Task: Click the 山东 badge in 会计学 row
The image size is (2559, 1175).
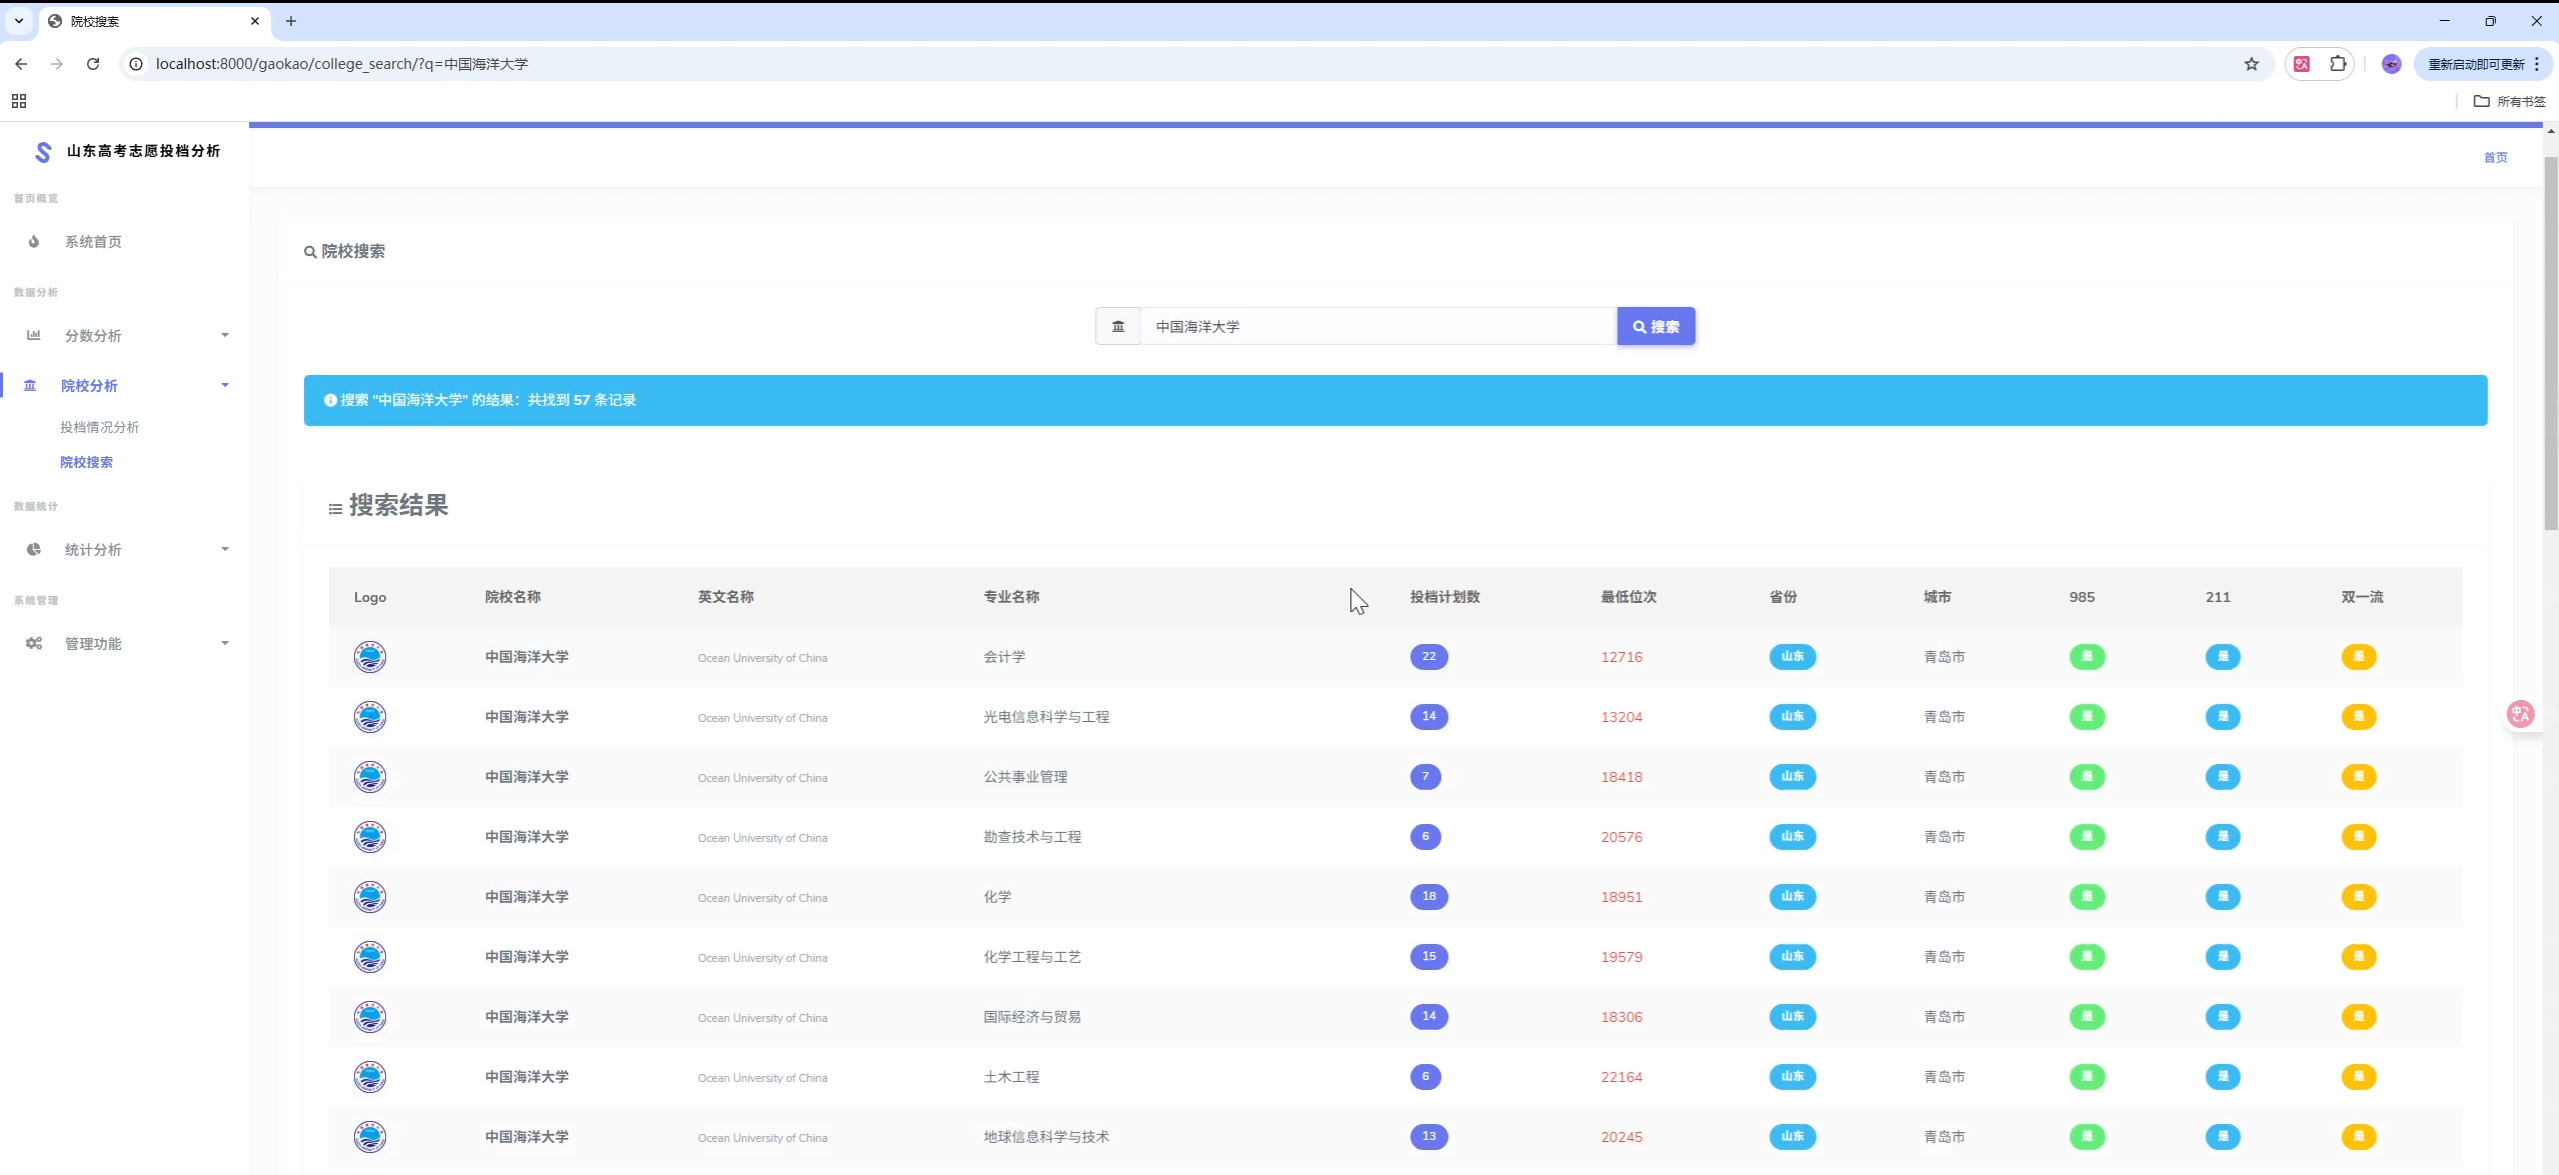Action: (1792, 657)
